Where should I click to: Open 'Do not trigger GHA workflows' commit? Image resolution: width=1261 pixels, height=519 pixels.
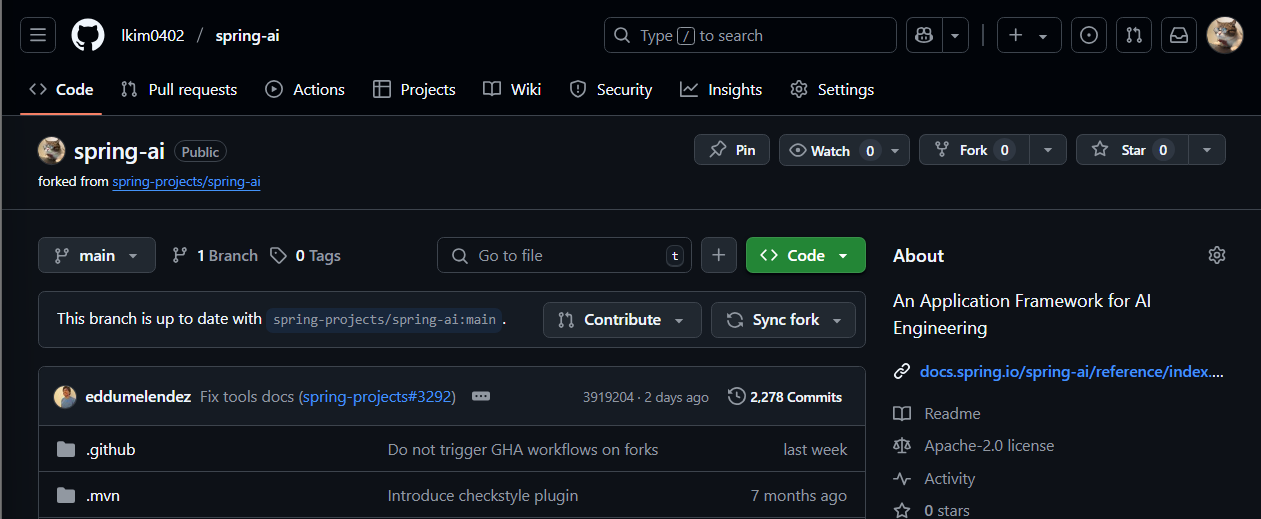pyautogui.click(x=523, y=449)
